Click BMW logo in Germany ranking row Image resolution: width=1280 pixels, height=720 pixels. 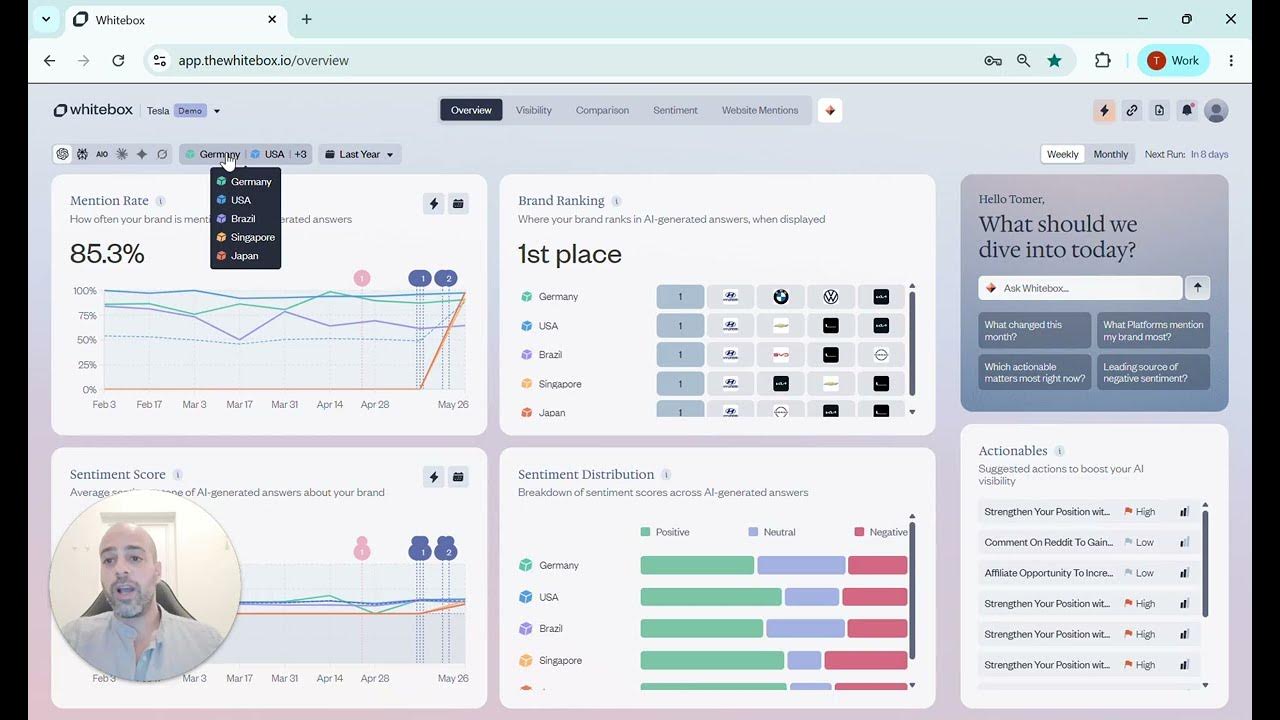pyautogui.click(x=781, y=297)
